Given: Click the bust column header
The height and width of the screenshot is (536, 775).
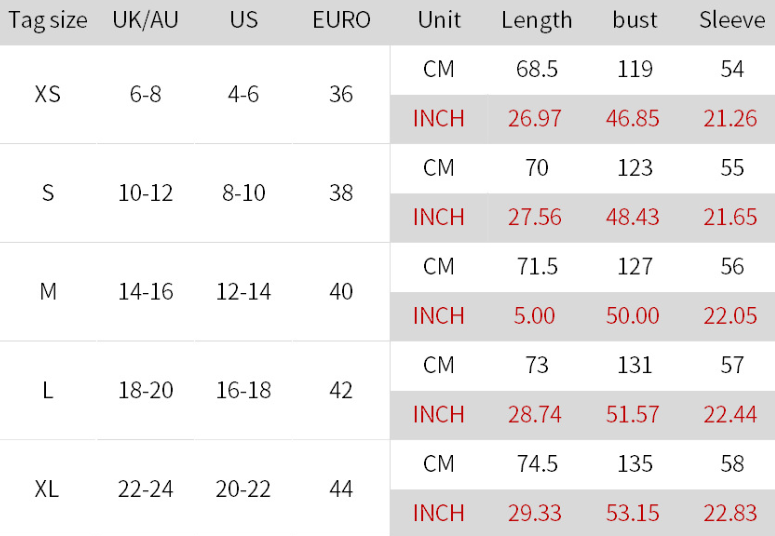Looking at the screenshot, I should (635, 20).
